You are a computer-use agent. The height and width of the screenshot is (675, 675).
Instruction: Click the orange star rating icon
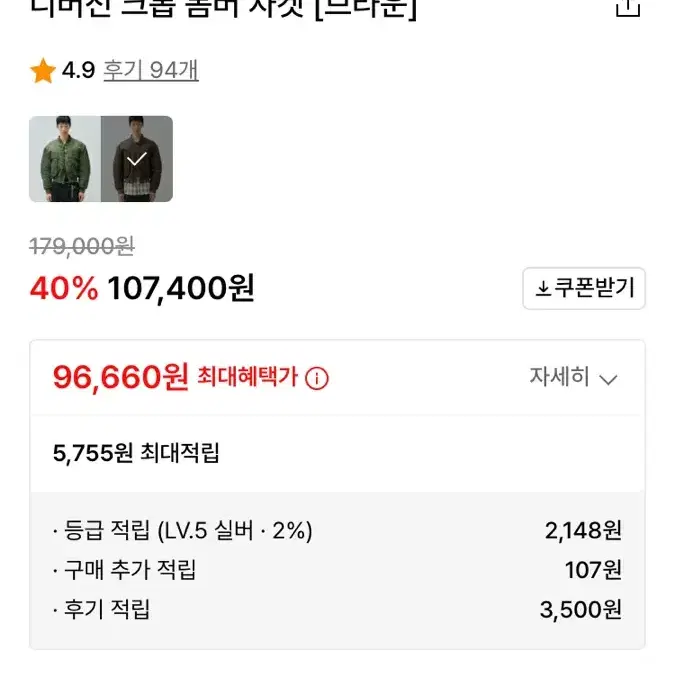click(43, 71)
